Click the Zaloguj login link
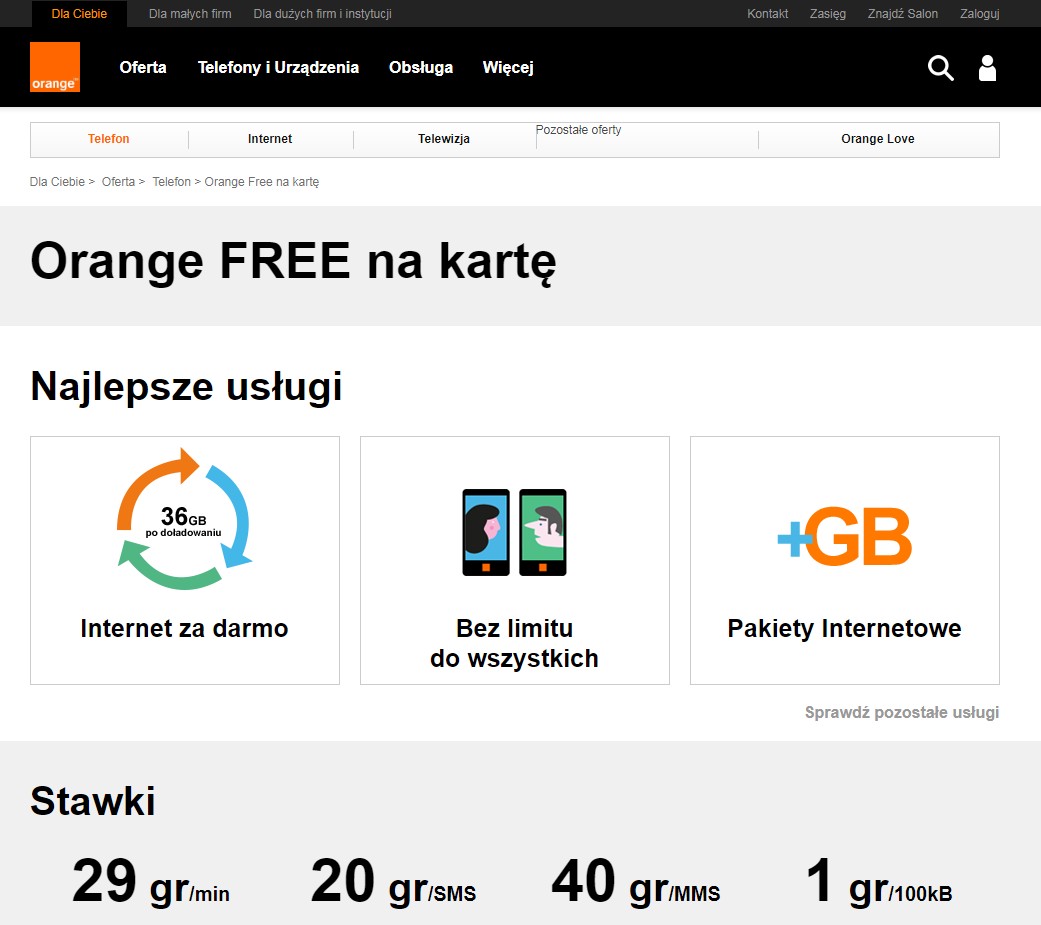This screenshot has width=1041, height=925. [980, 13]
